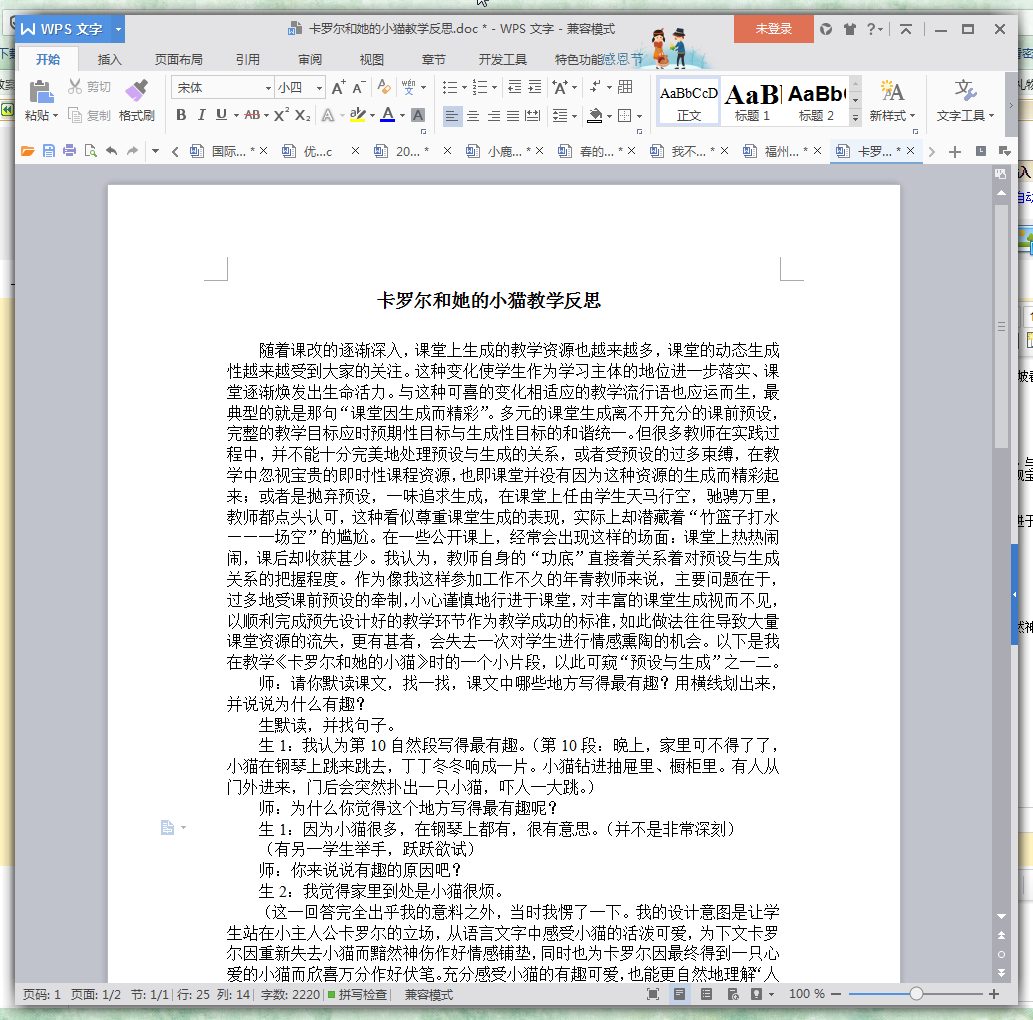Toggle subscript formatting

click(302, 115)
